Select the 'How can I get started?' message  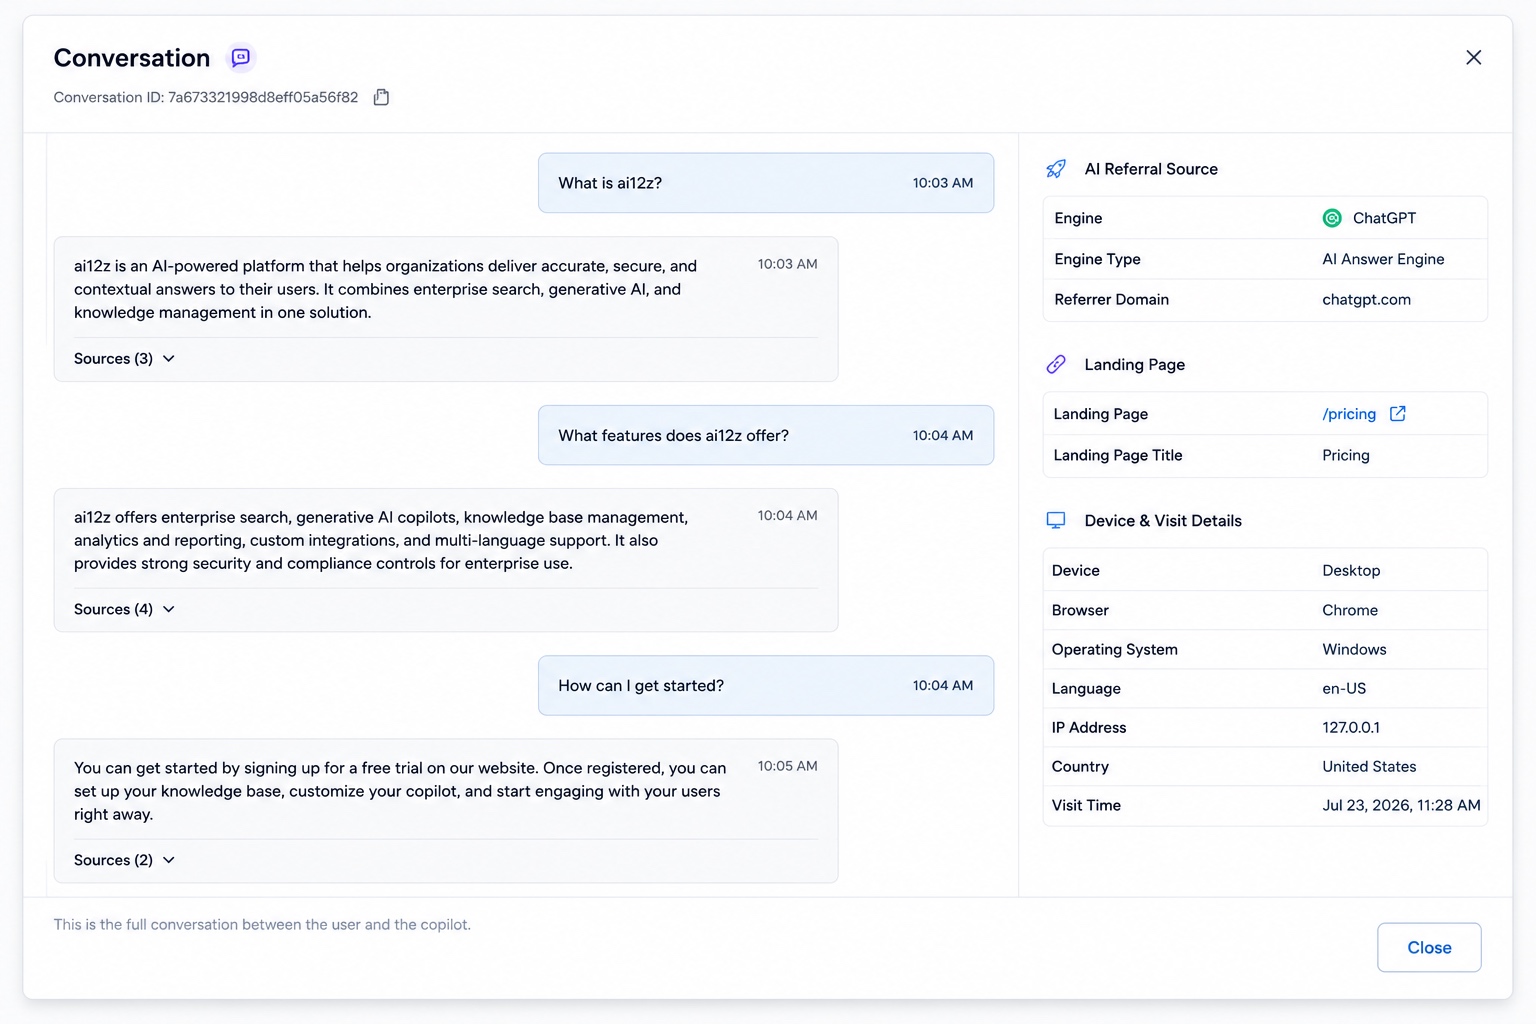766,686
